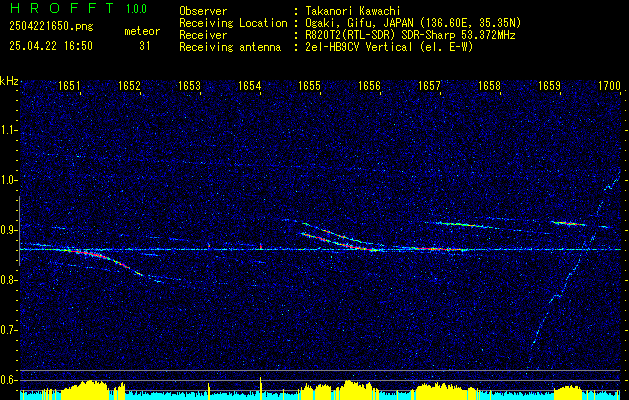The width and height of the screenshot is (629, 400).
Task: Click the 0.8 kHz frequency label
Action: point(9,280)
